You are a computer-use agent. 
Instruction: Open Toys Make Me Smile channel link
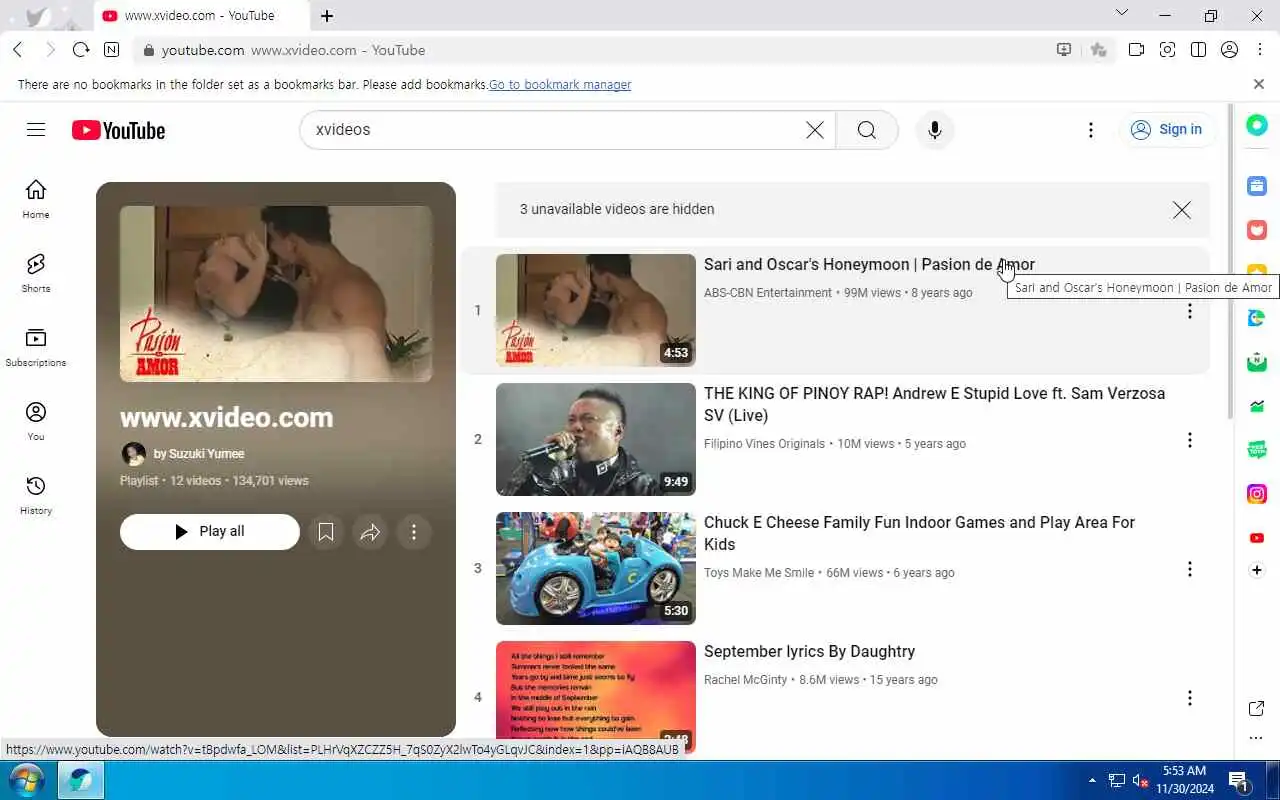coord(759,573)
